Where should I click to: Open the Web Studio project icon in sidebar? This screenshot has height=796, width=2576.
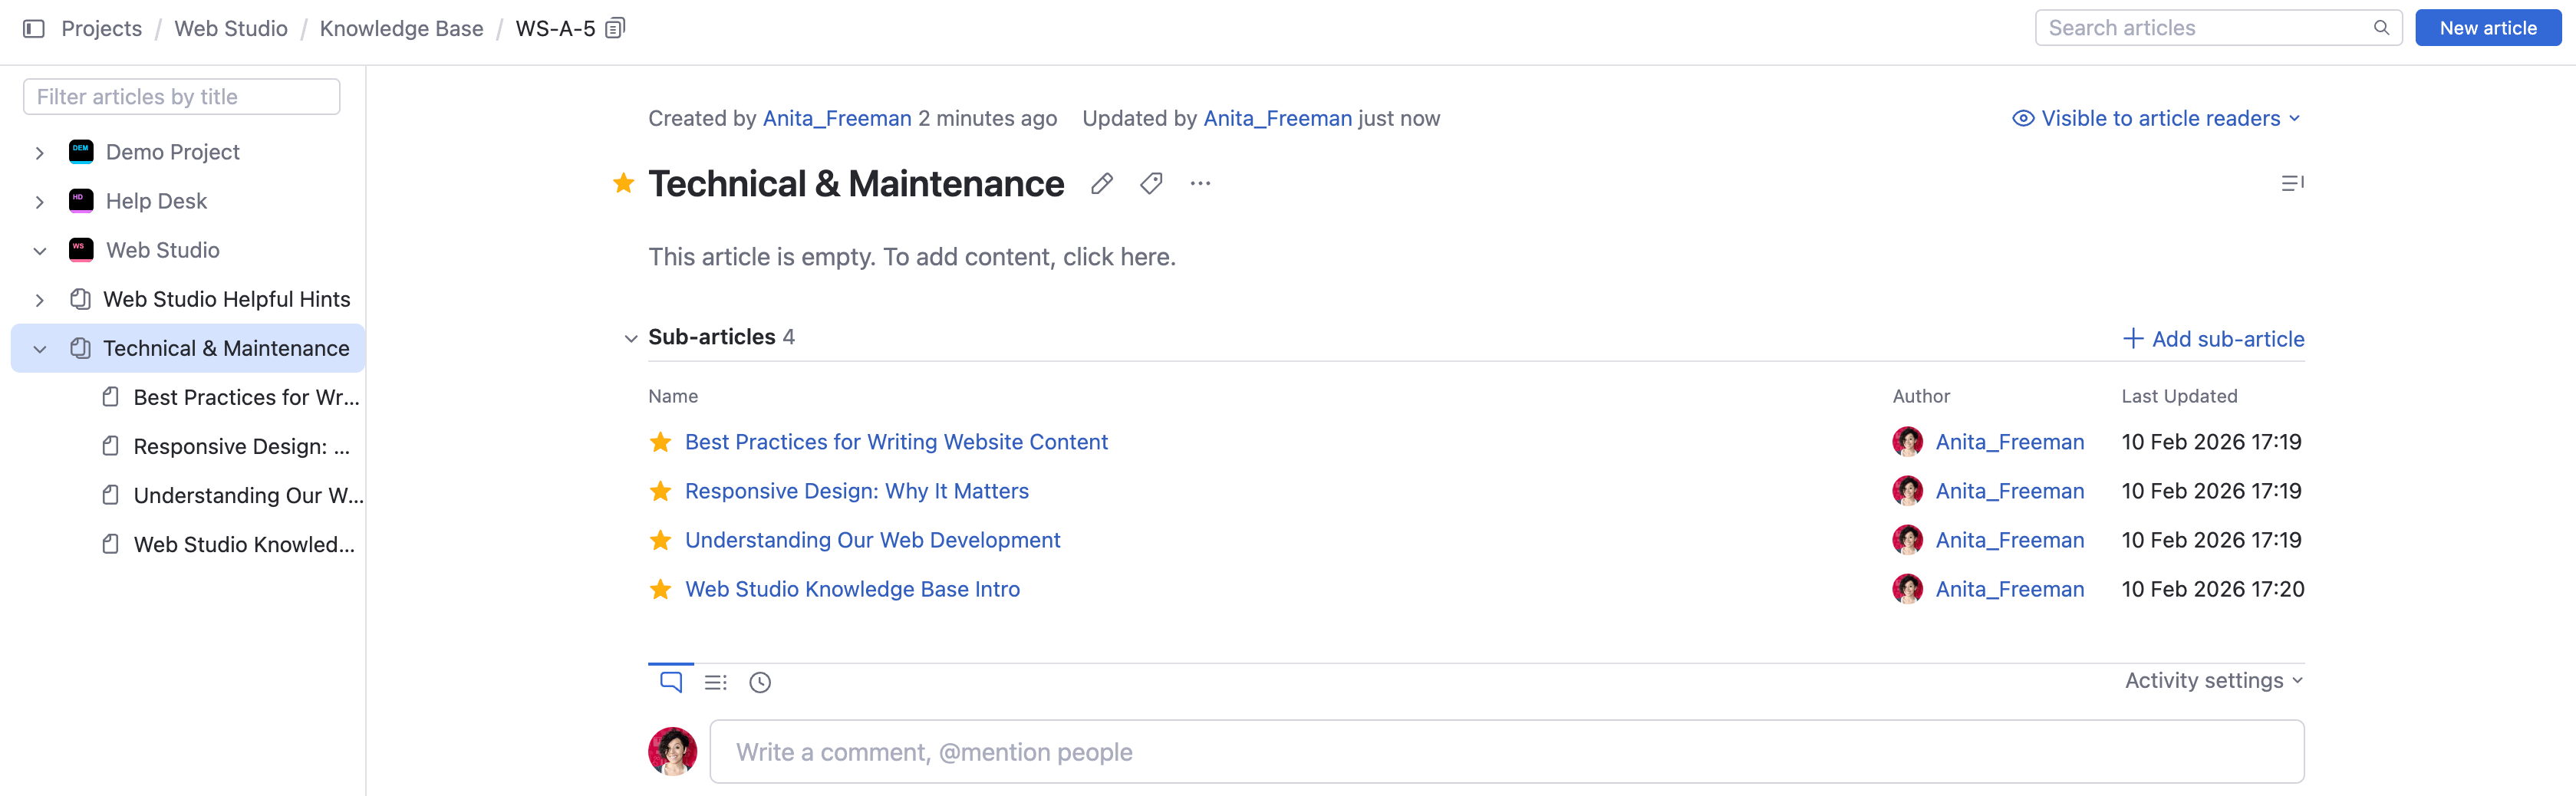(81, 250)
